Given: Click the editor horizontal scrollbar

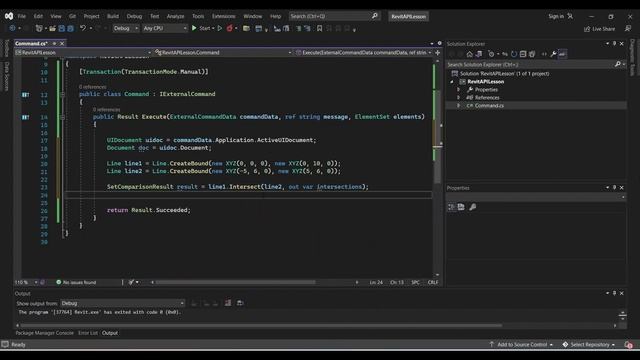Looking at the screenshot, I should 235,282.
